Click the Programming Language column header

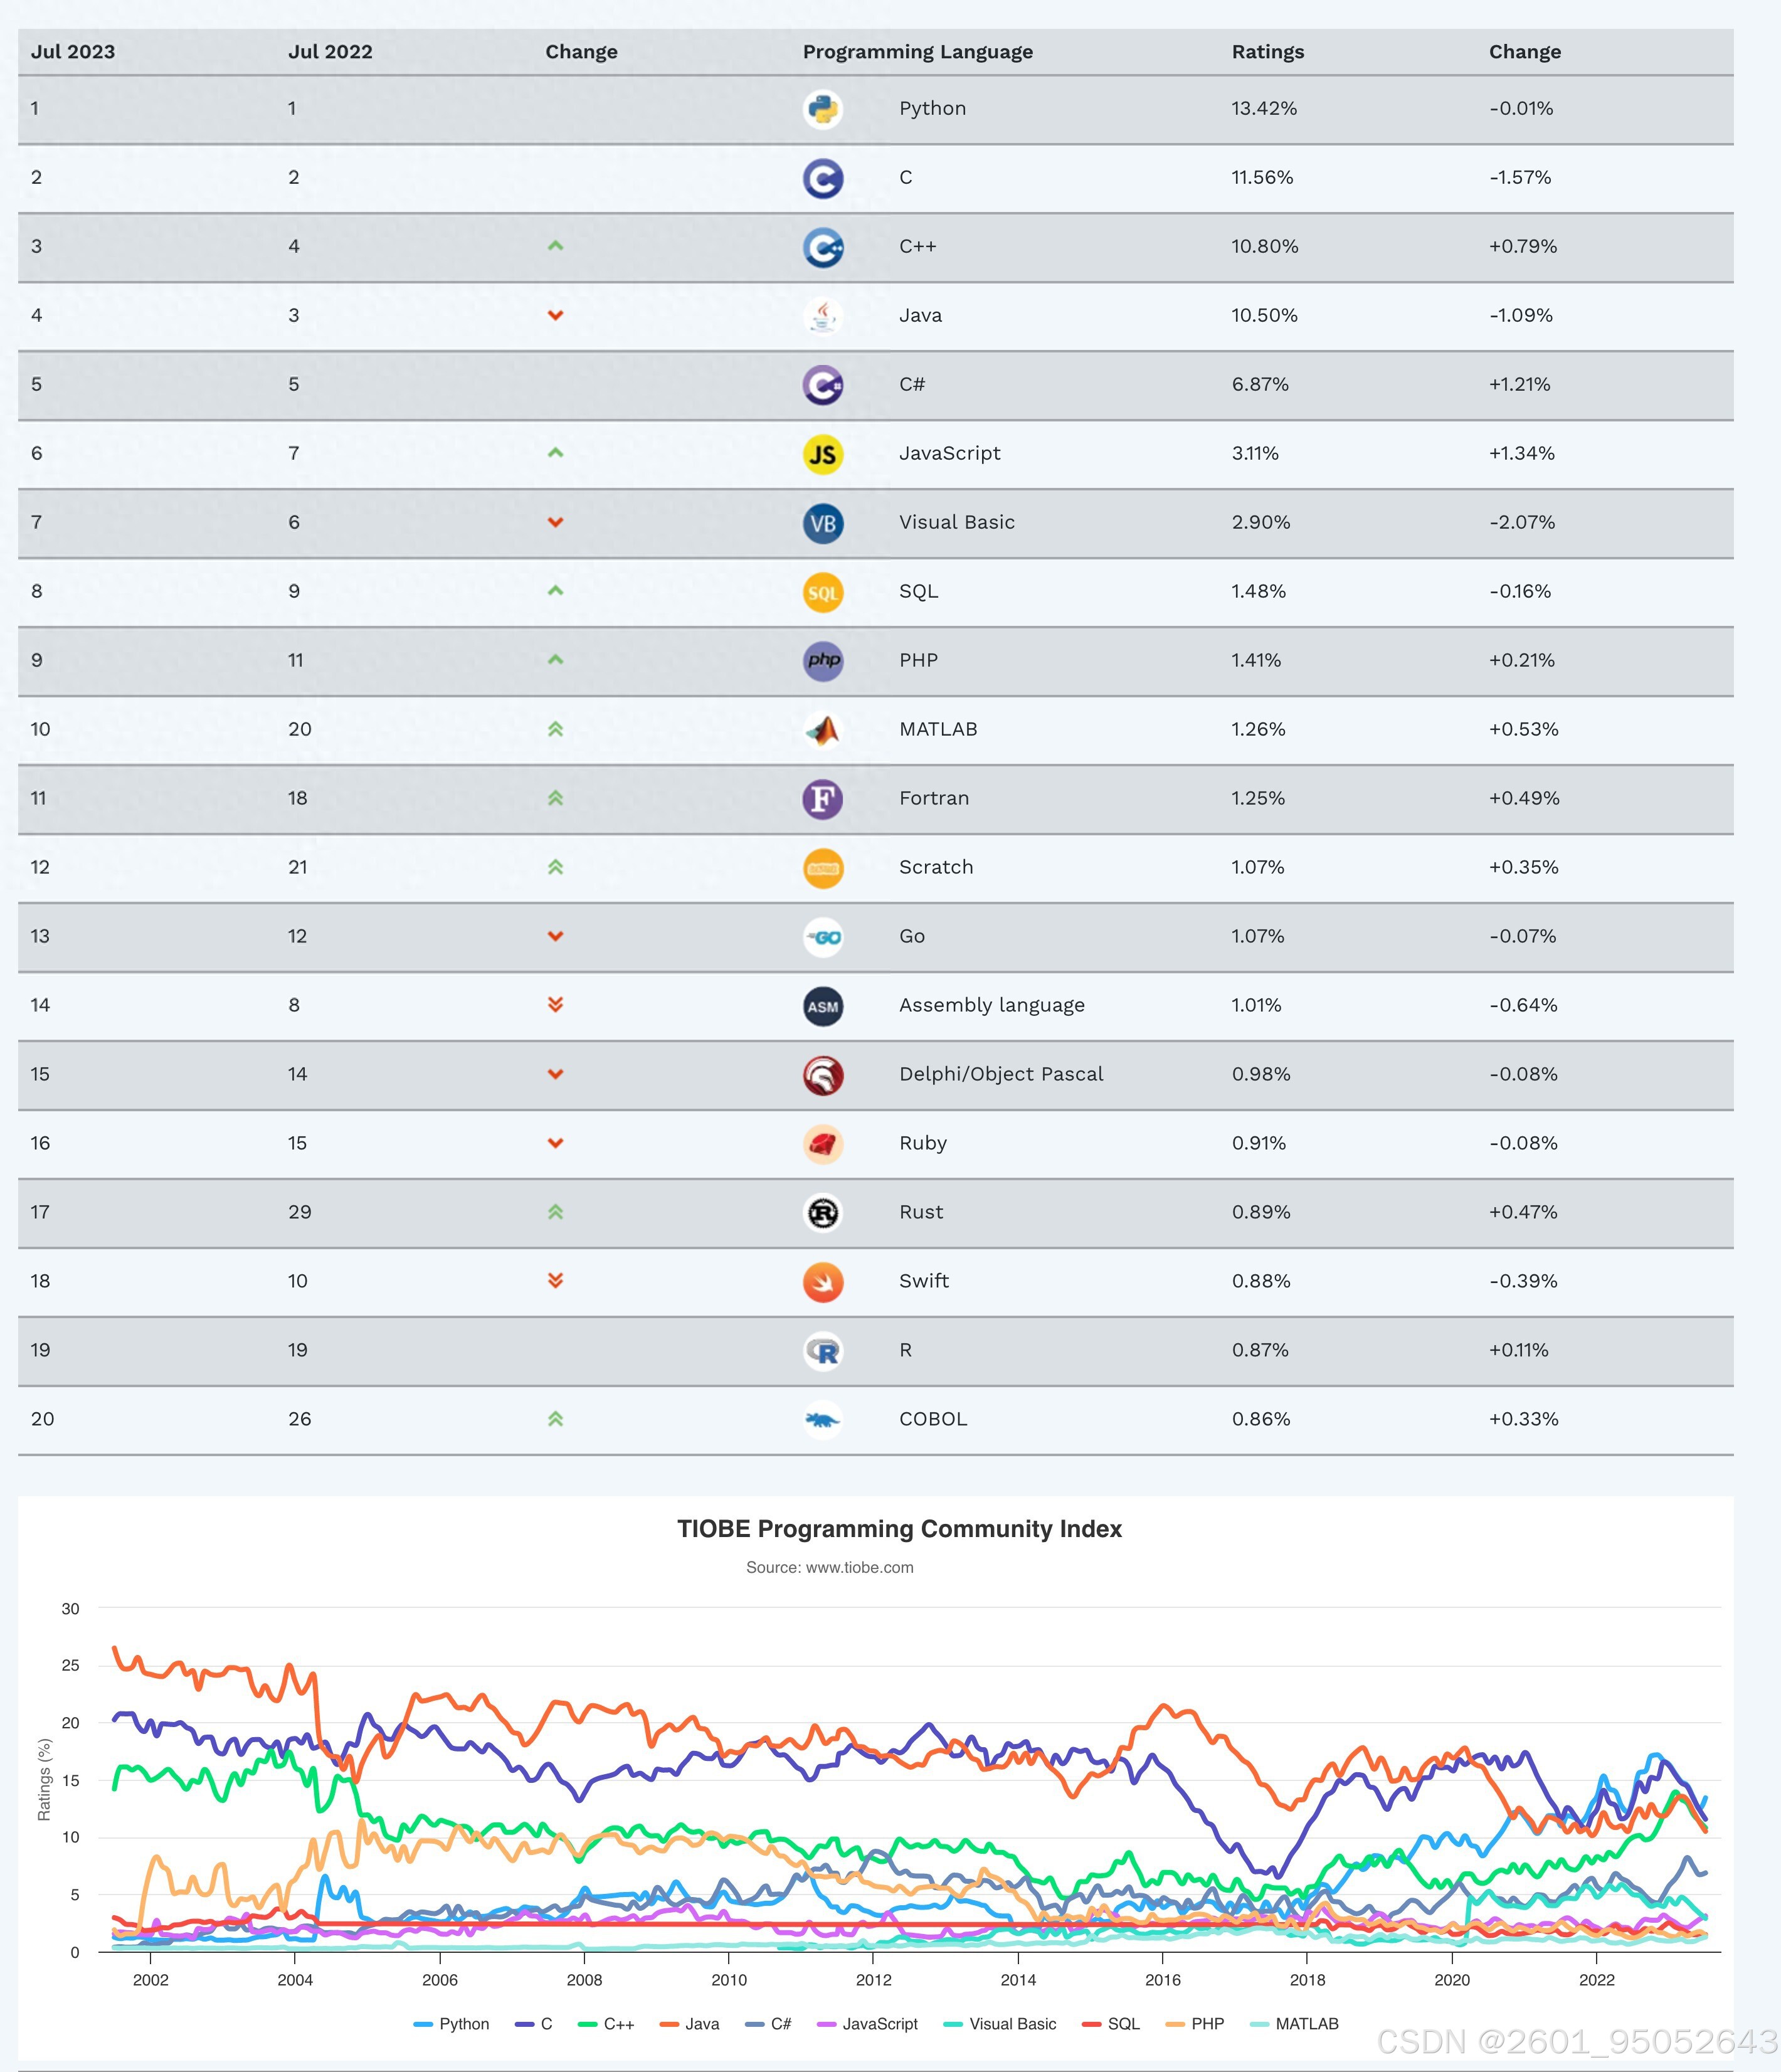pos(917,52)
